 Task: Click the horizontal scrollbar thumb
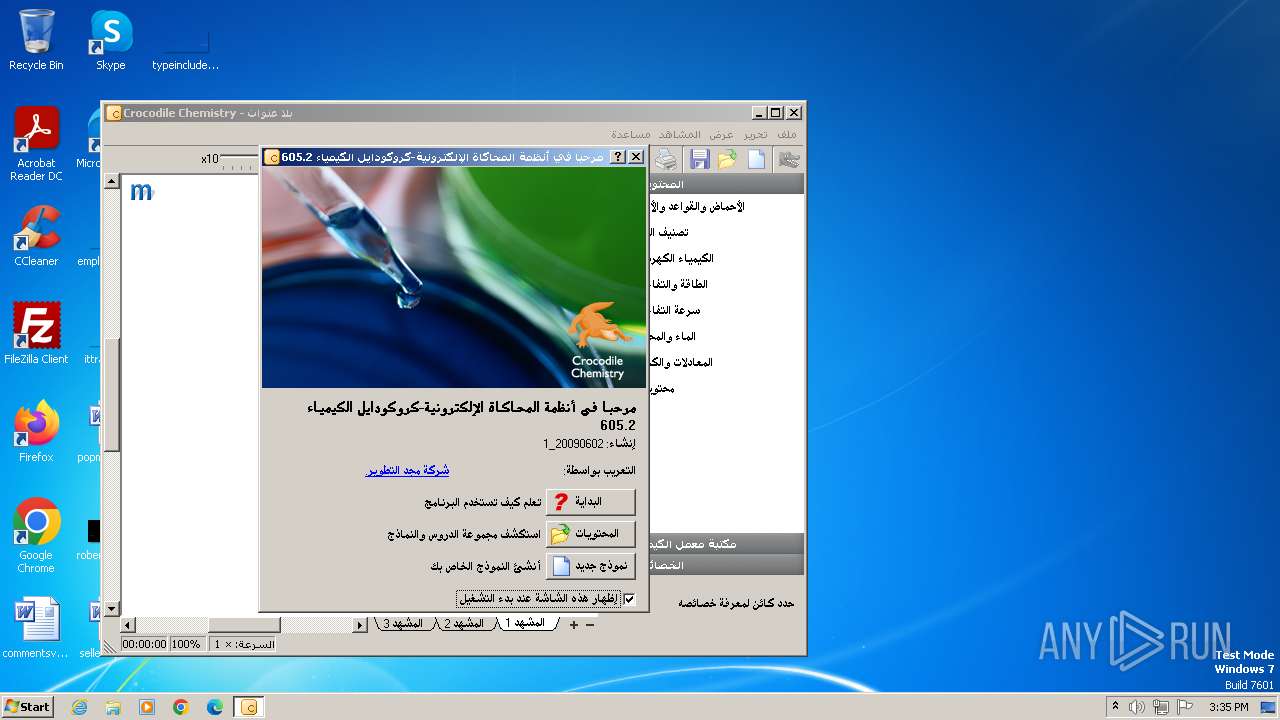coord(245,625)
